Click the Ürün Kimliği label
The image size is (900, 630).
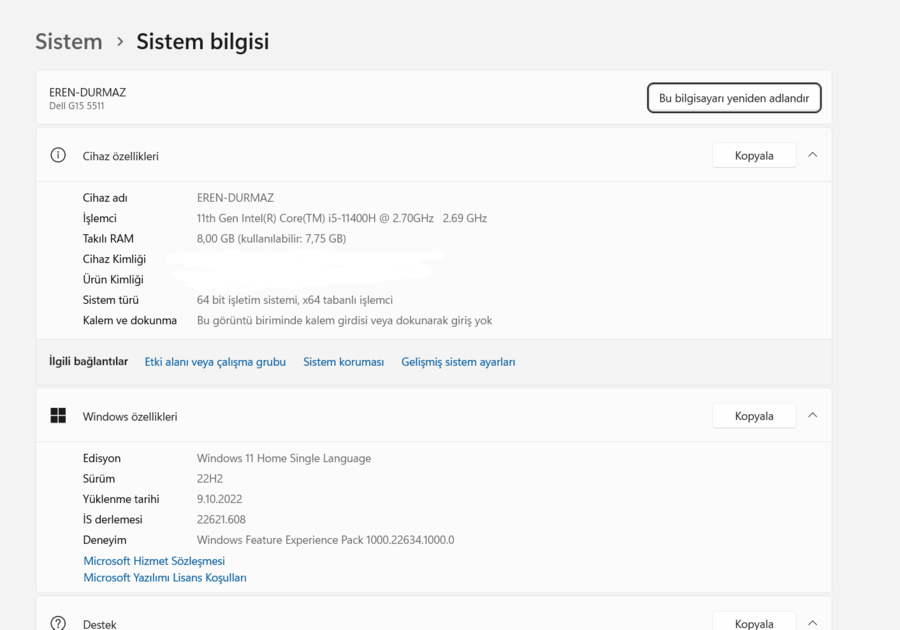pos(113,280)
